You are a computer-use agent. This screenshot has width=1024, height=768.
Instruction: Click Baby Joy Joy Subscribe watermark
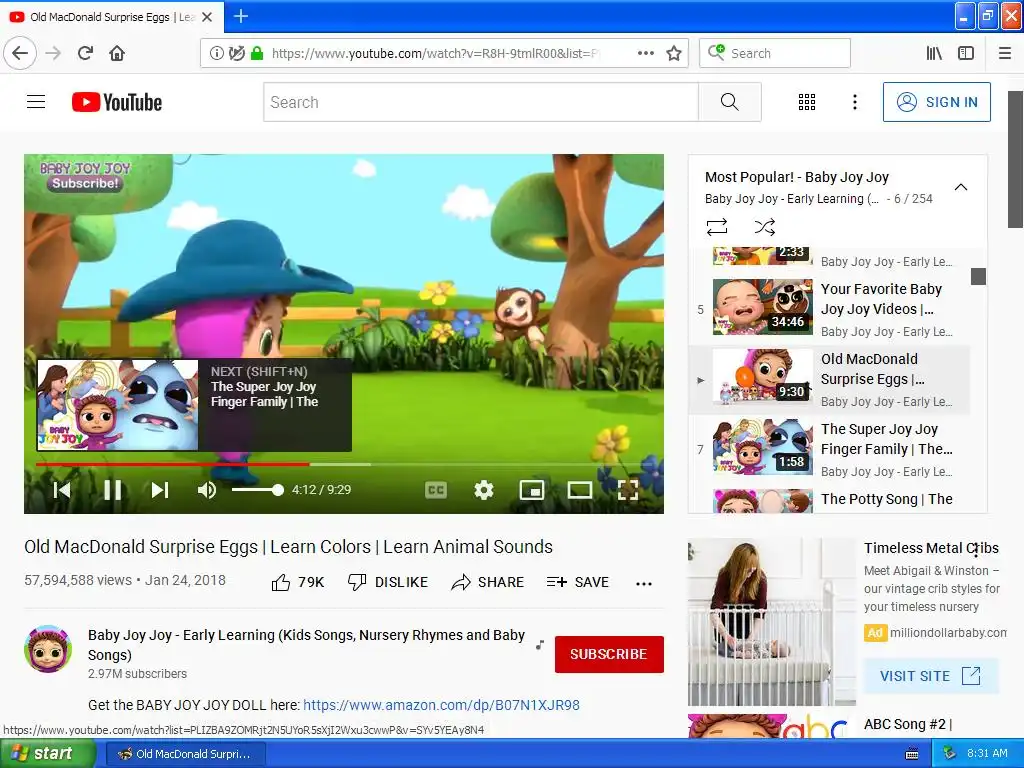click(85, 176)
